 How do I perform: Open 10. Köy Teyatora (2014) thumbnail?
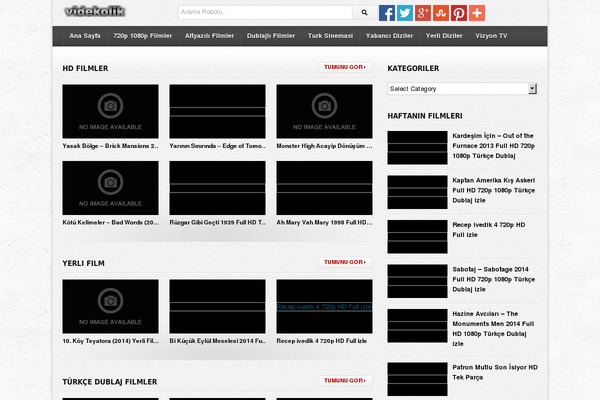[111, 306]
